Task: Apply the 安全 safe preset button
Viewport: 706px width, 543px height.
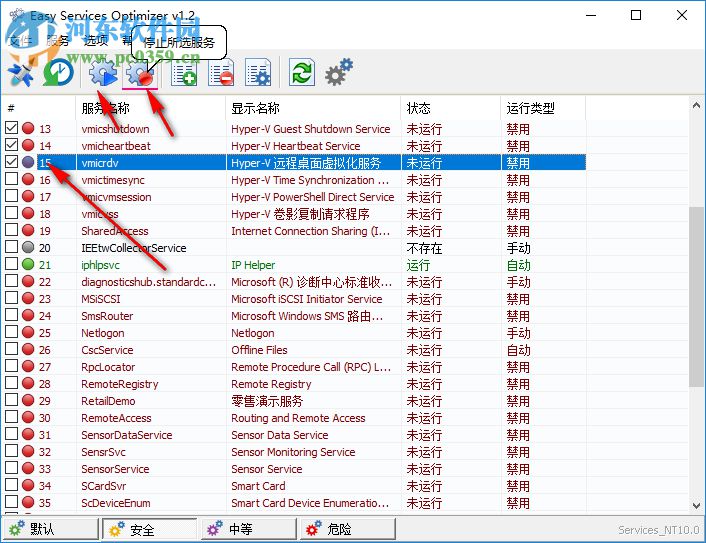Action: coord(150,529)
